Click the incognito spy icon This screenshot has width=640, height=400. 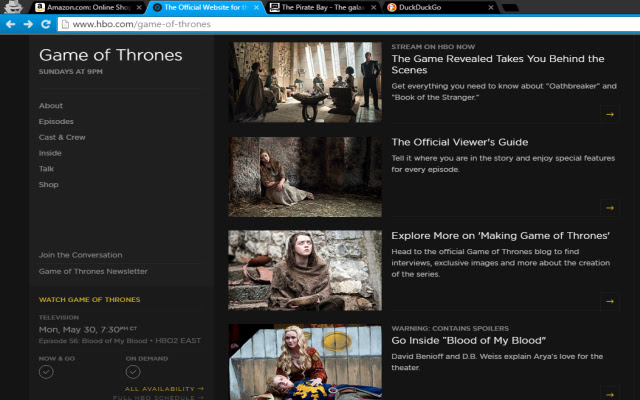13,7
